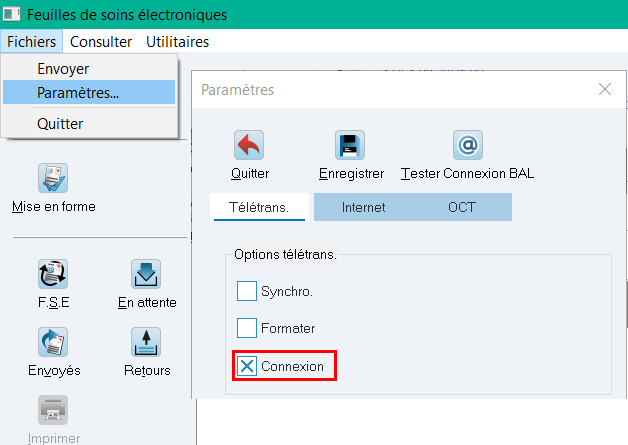Click the Tester Connexion BAL label

click(x=467, y=173)
